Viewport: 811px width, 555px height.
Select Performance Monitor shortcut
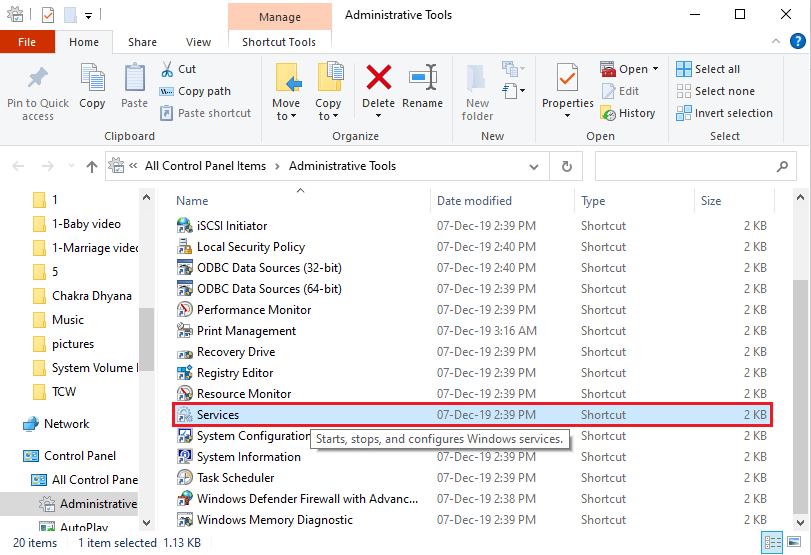(x=472, y=310)
